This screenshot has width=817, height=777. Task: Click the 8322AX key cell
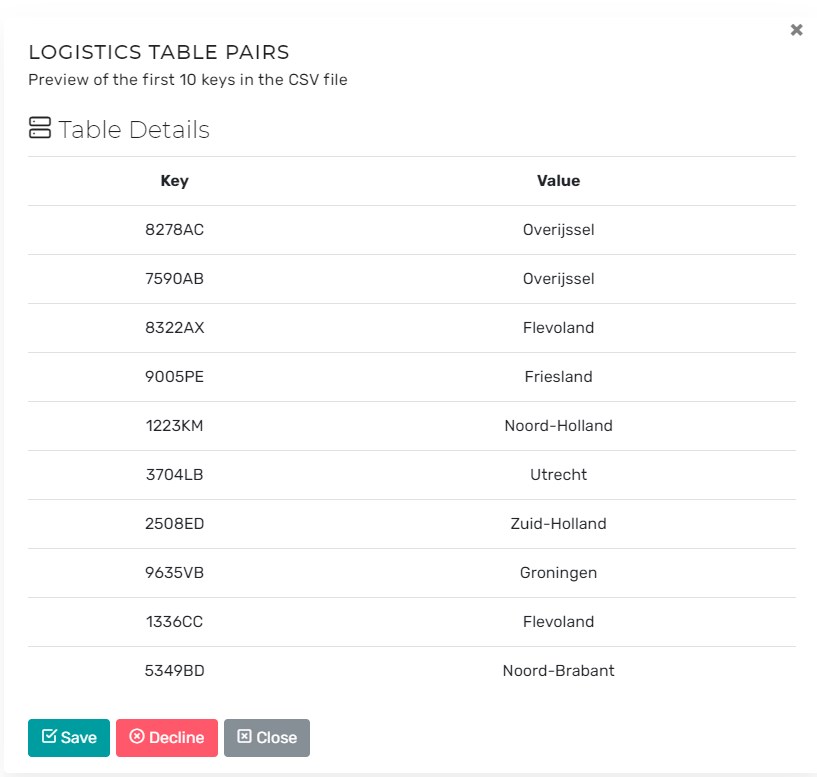point(174,328)
